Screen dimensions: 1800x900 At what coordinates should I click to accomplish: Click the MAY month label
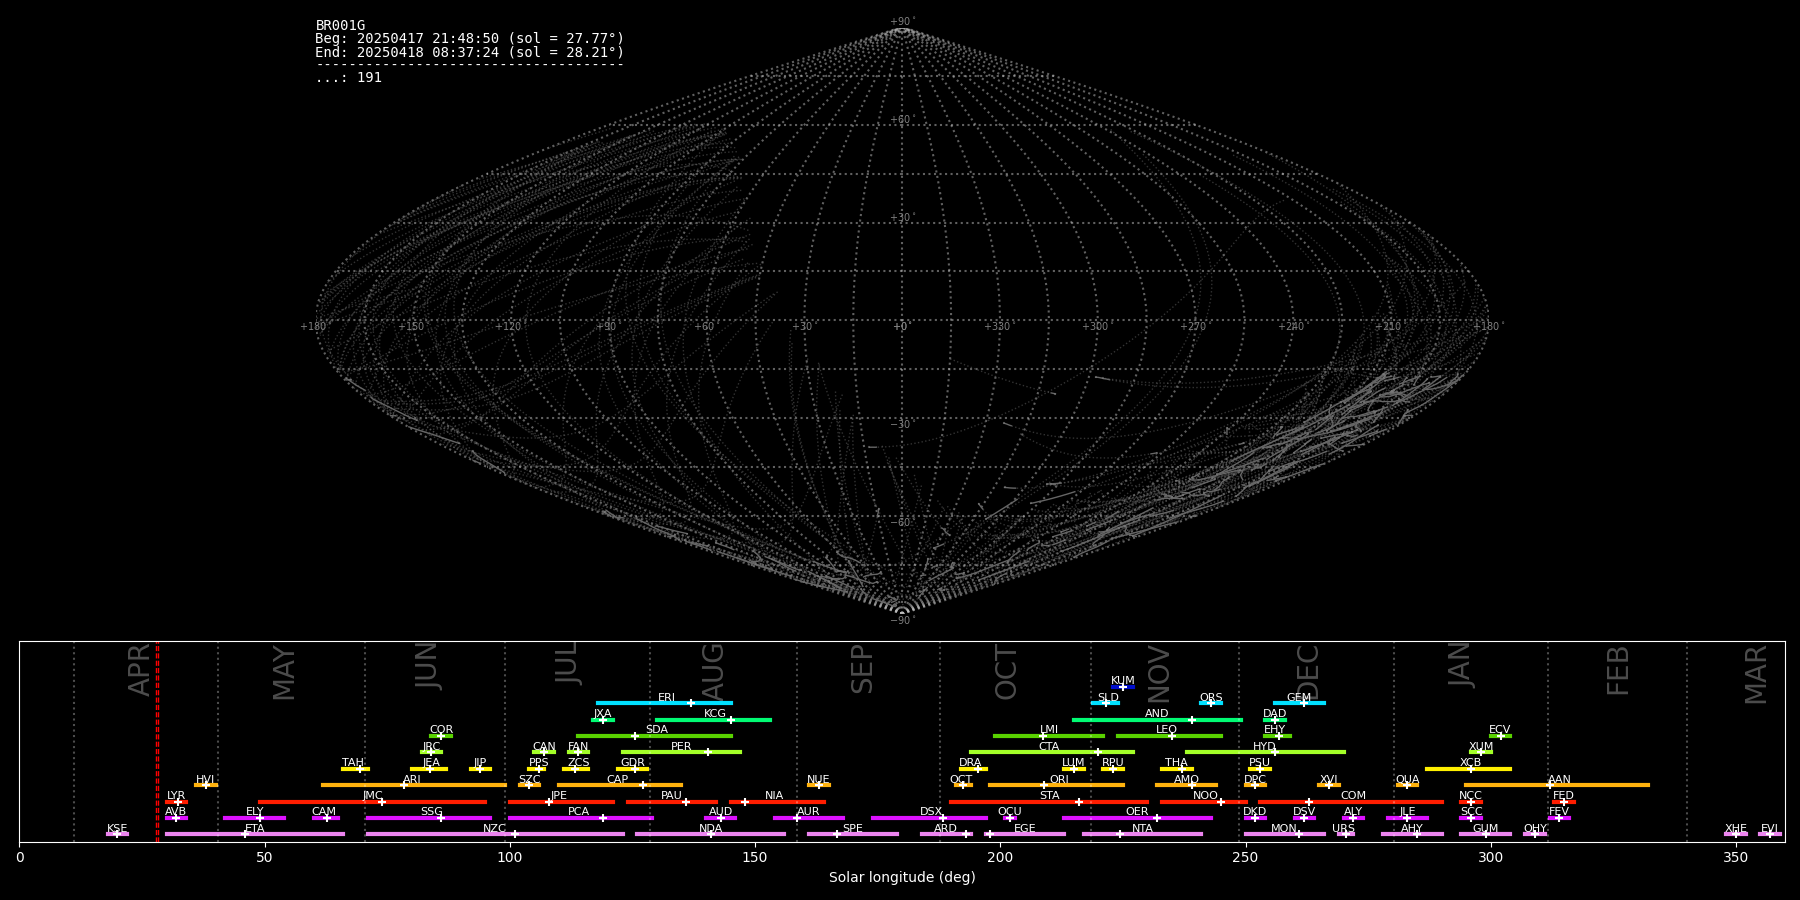pyautogui.click(x=284, y=673)
